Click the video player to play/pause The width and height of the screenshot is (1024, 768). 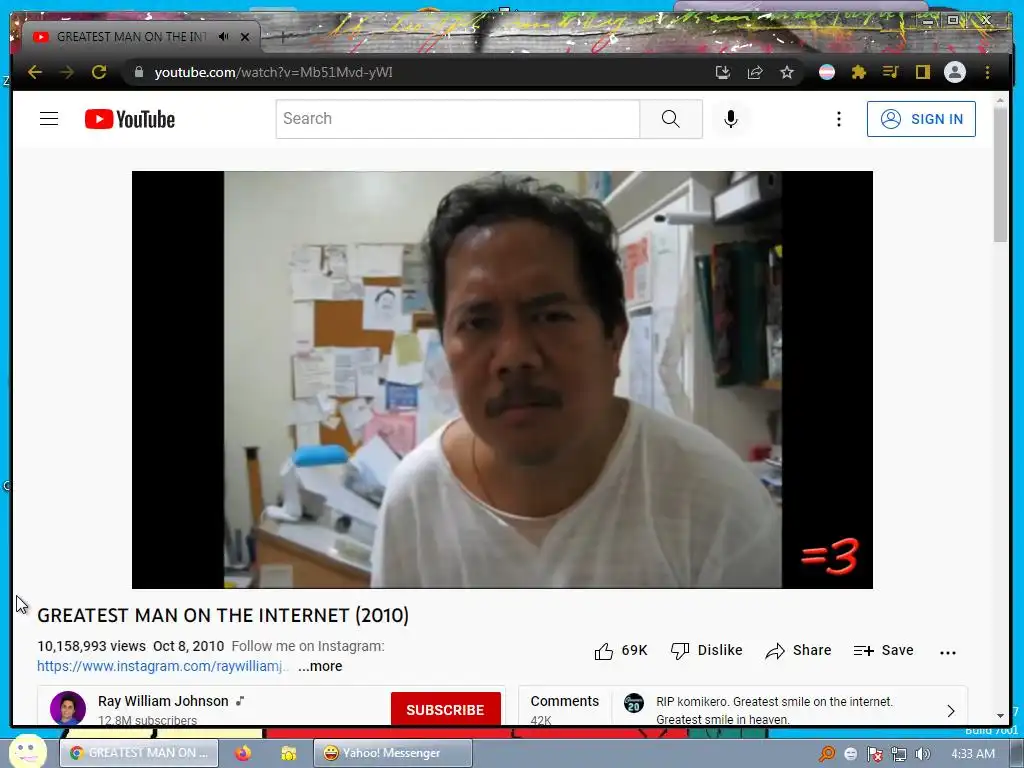(x=502, y=379)
